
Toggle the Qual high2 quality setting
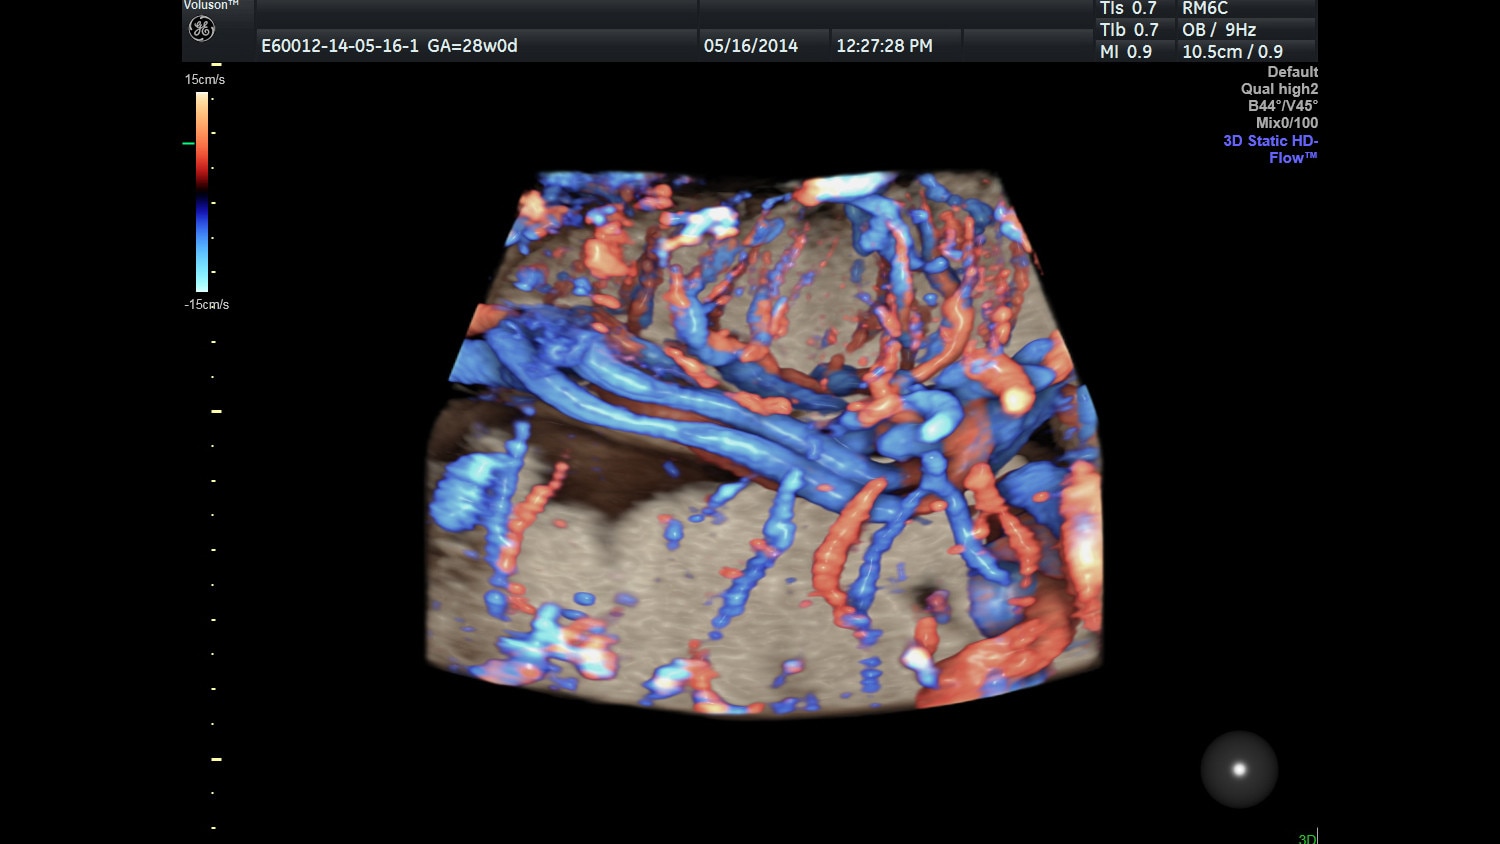1279,88
